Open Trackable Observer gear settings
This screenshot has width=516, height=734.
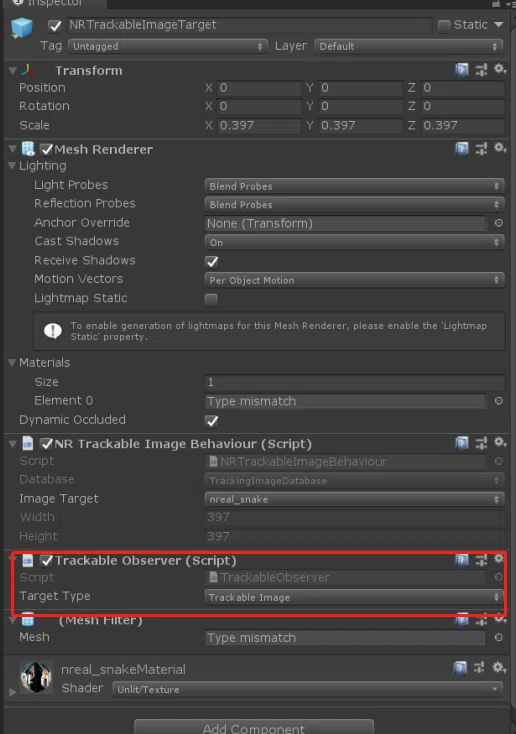pyautogui.click(x=499, y=558)
